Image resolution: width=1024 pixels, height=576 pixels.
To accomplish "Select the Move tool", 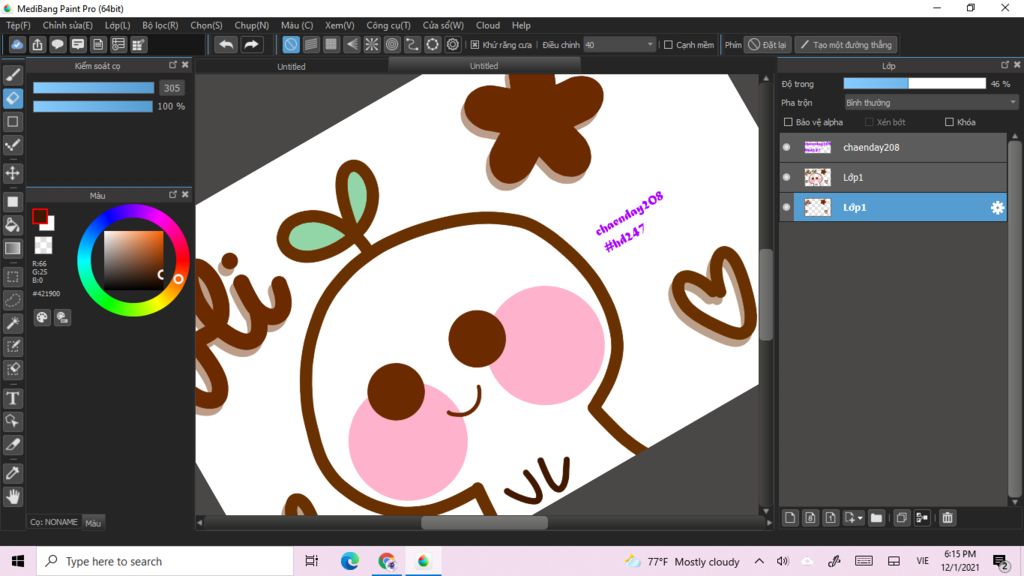I will tap(12, 173).
